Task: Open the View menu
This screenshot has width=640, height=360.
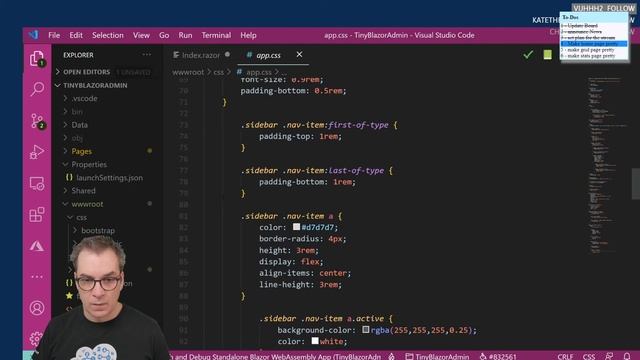Action: point(141,35)
